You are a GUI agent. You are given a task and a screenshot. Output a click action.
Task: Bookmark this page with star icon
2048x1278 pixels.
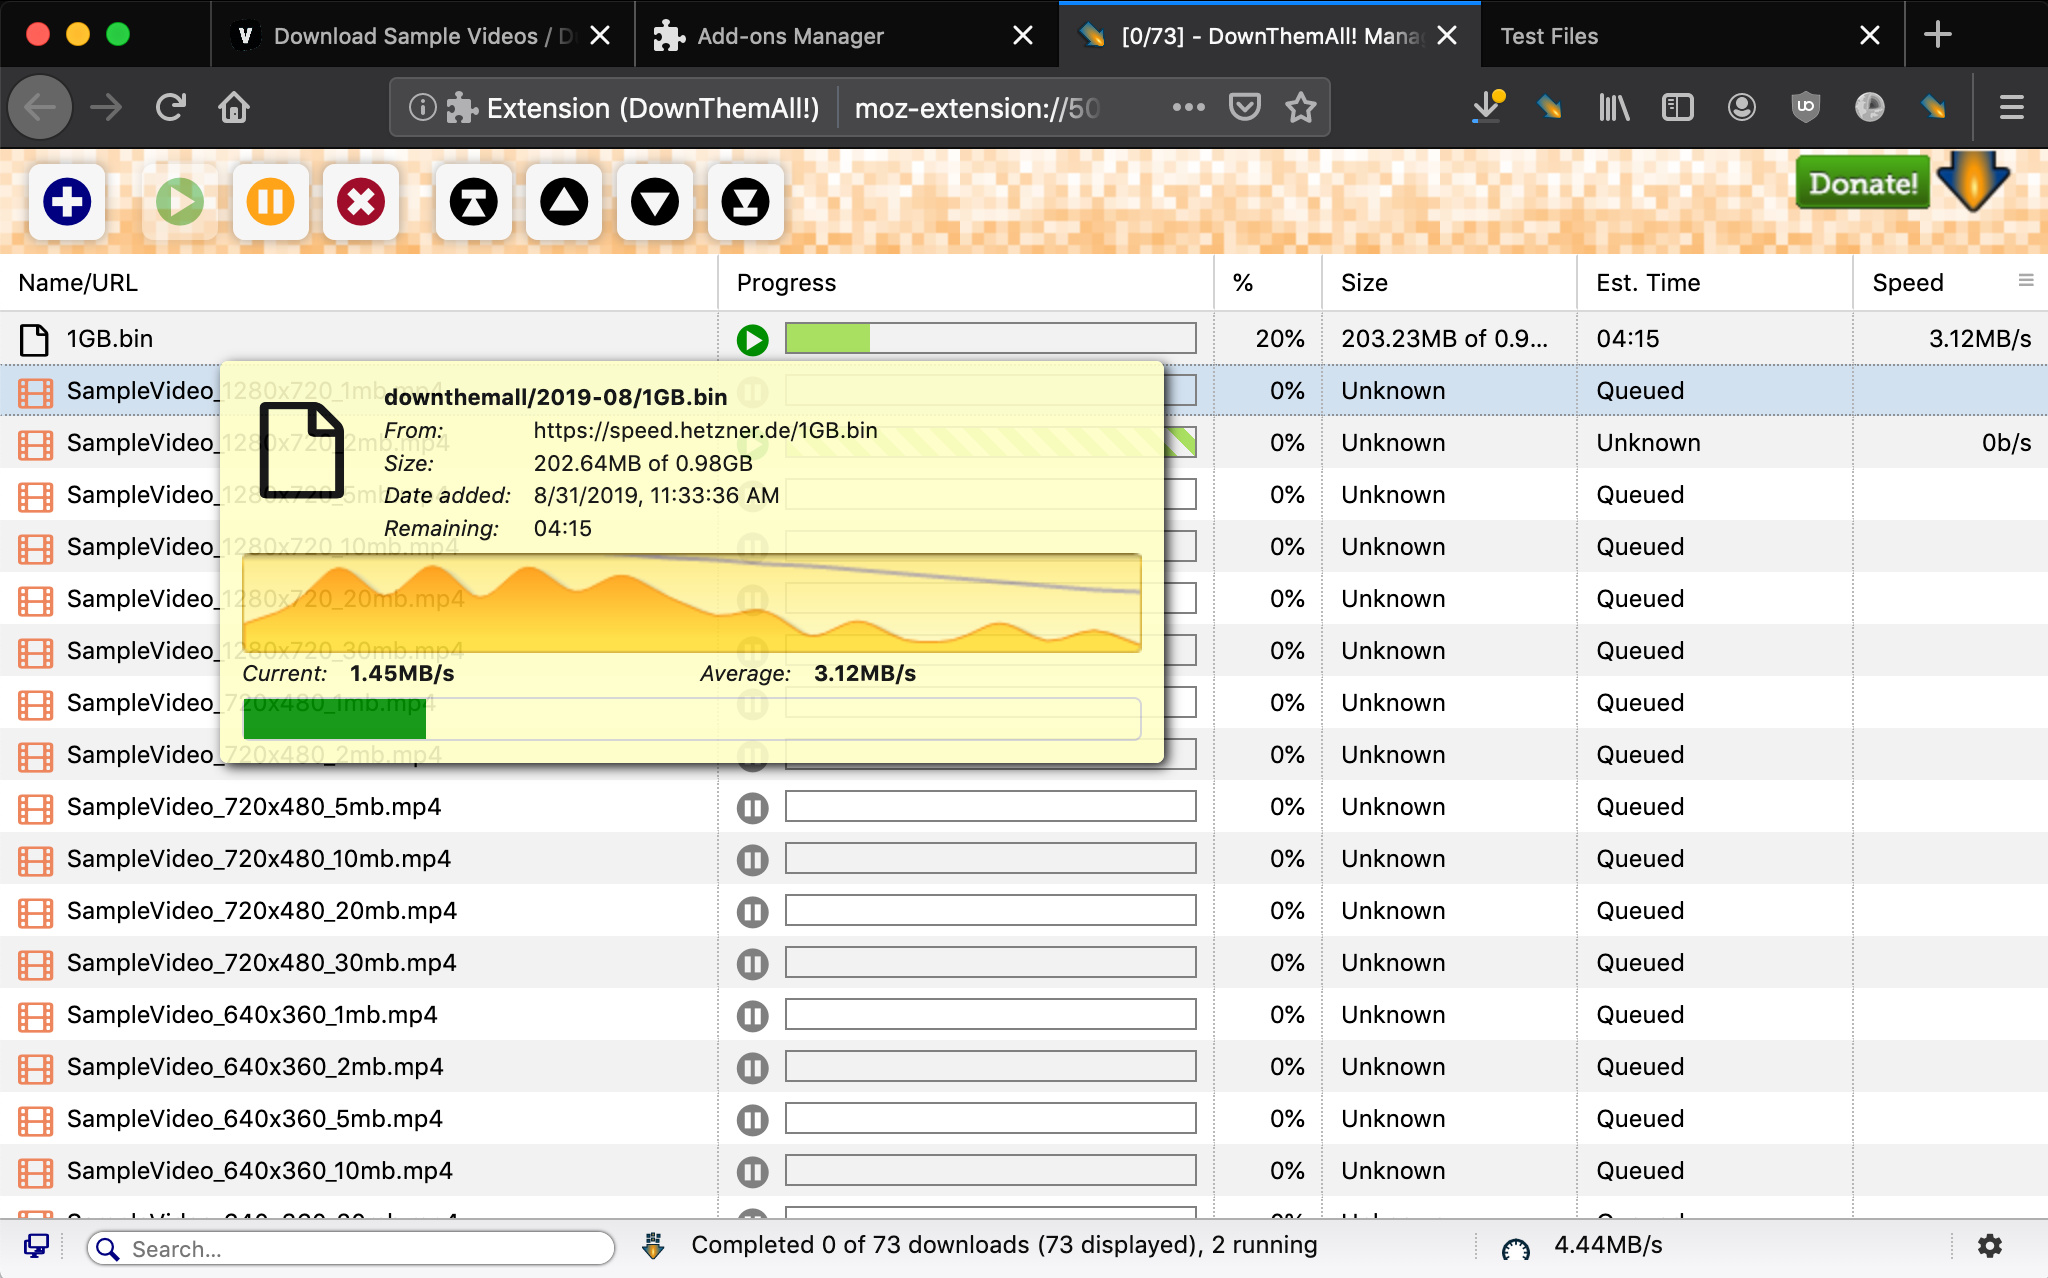pyautogui.click(x=1300, y=107)
